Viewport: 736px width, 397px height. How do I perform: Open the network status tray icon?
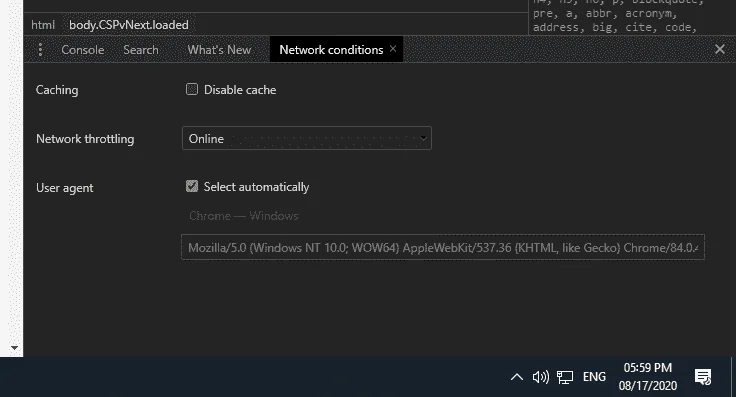coord(565,377)
